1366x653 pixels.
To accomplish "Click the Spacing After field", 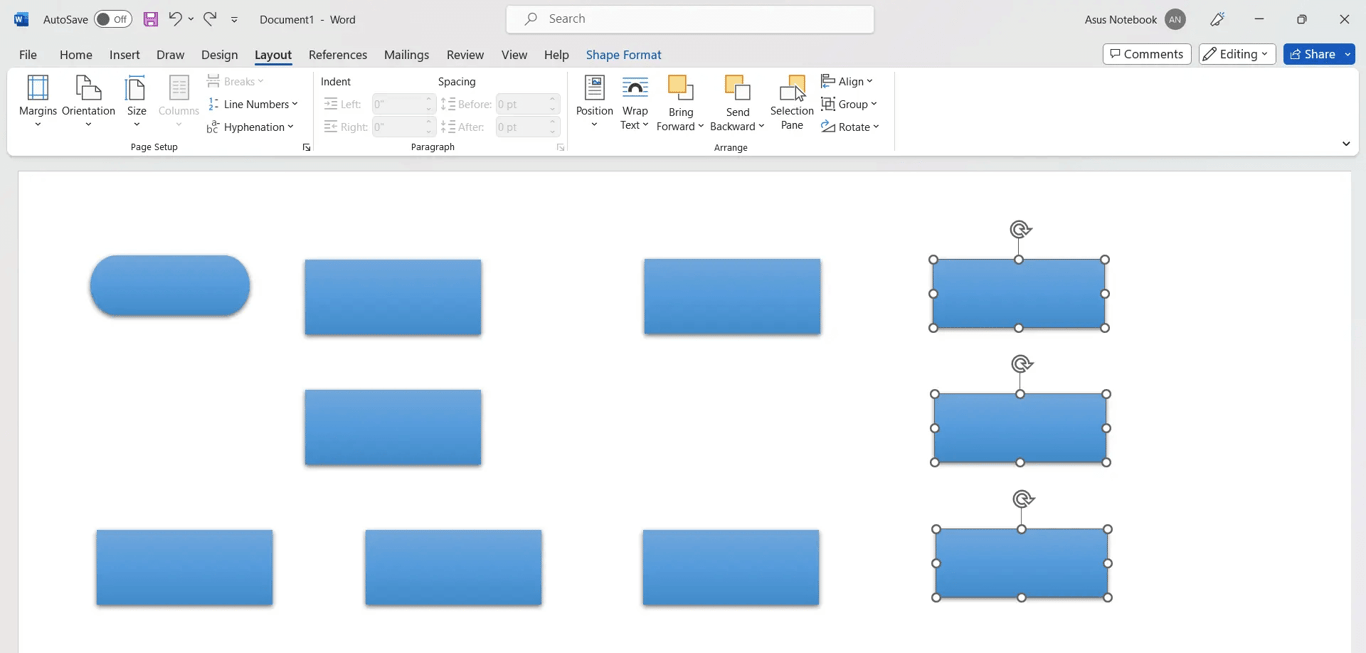I will 526,127.
